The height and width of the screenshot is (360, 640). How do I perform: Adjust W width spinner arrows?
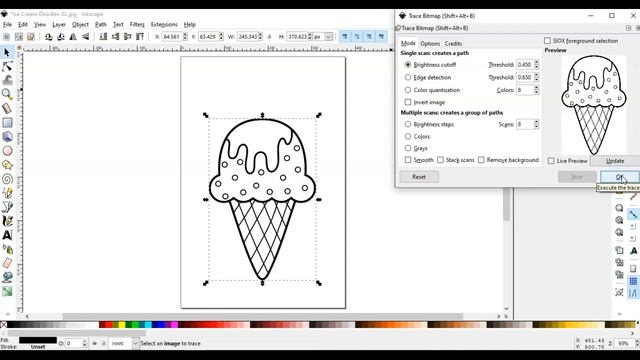(x=260, y=37)
